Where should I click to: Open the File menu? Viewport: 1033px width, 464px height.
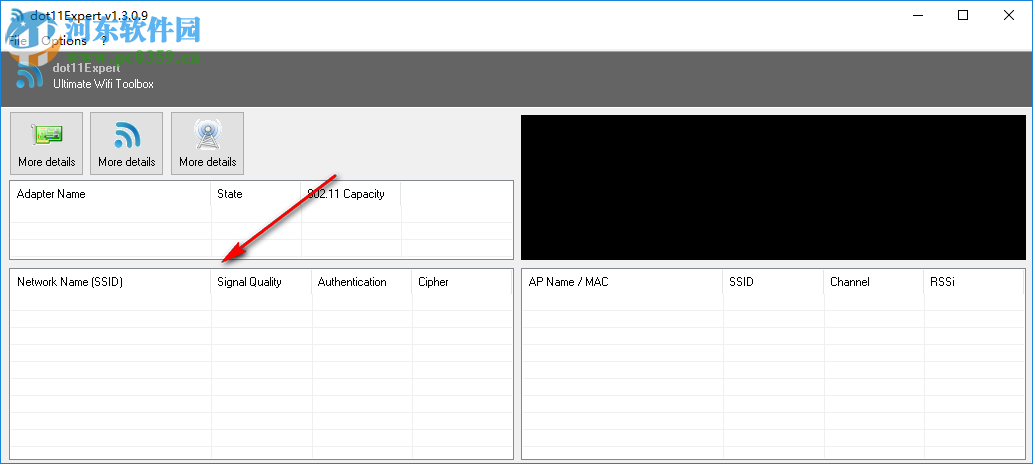18,41
